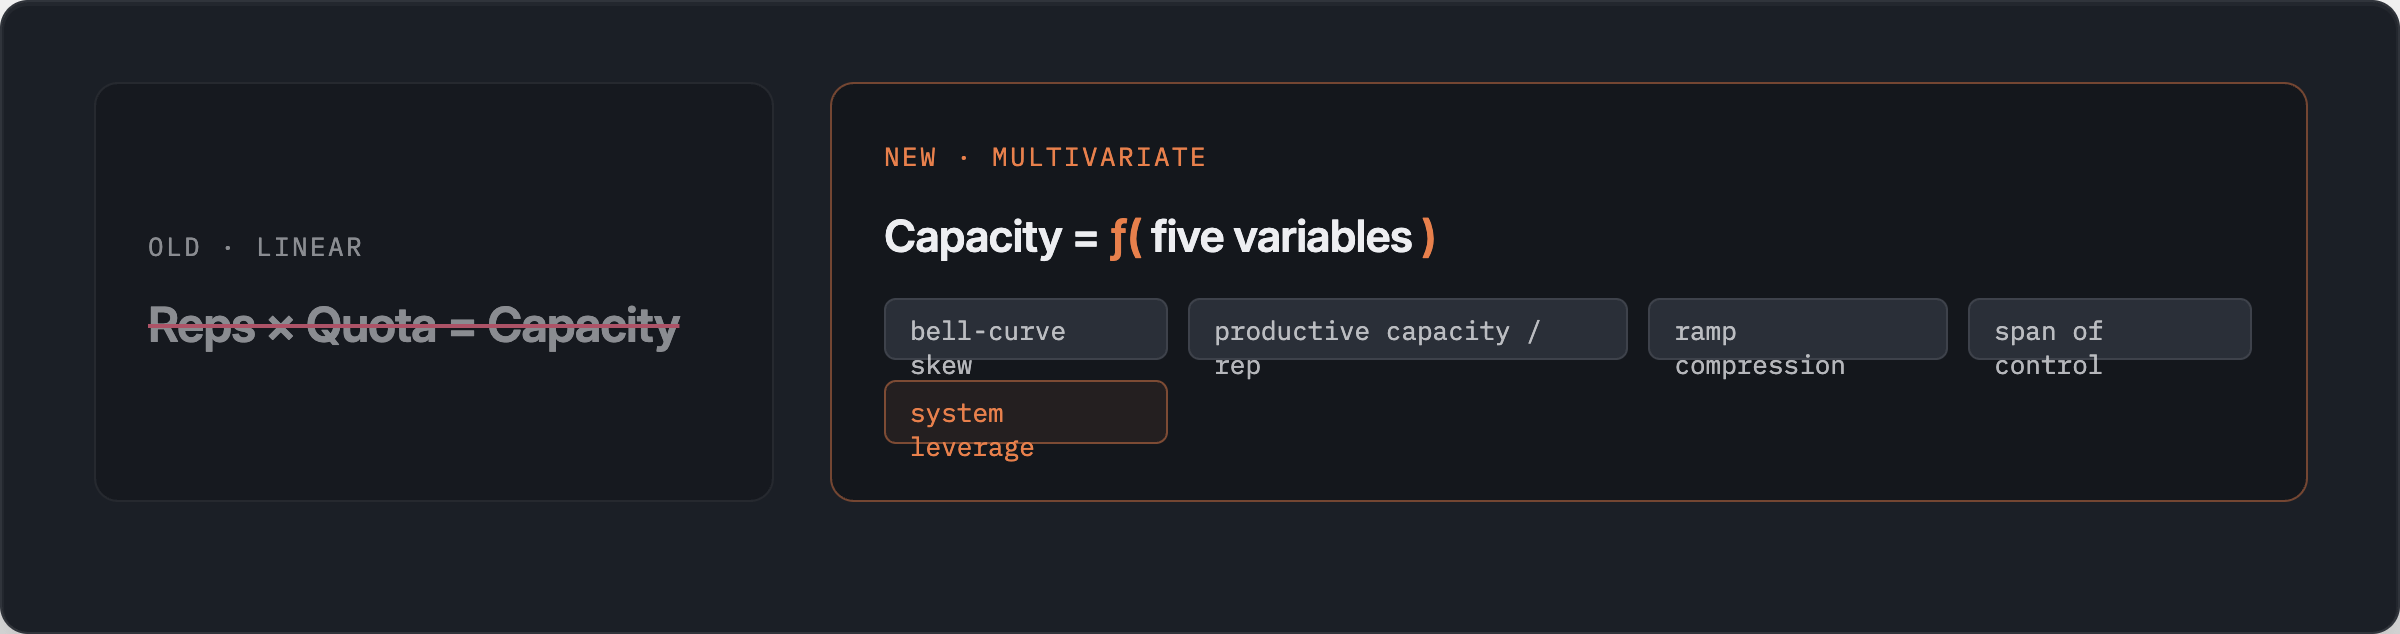Click the word NEW in the right card
The image size is (2400, 634).
click(911, 157)
